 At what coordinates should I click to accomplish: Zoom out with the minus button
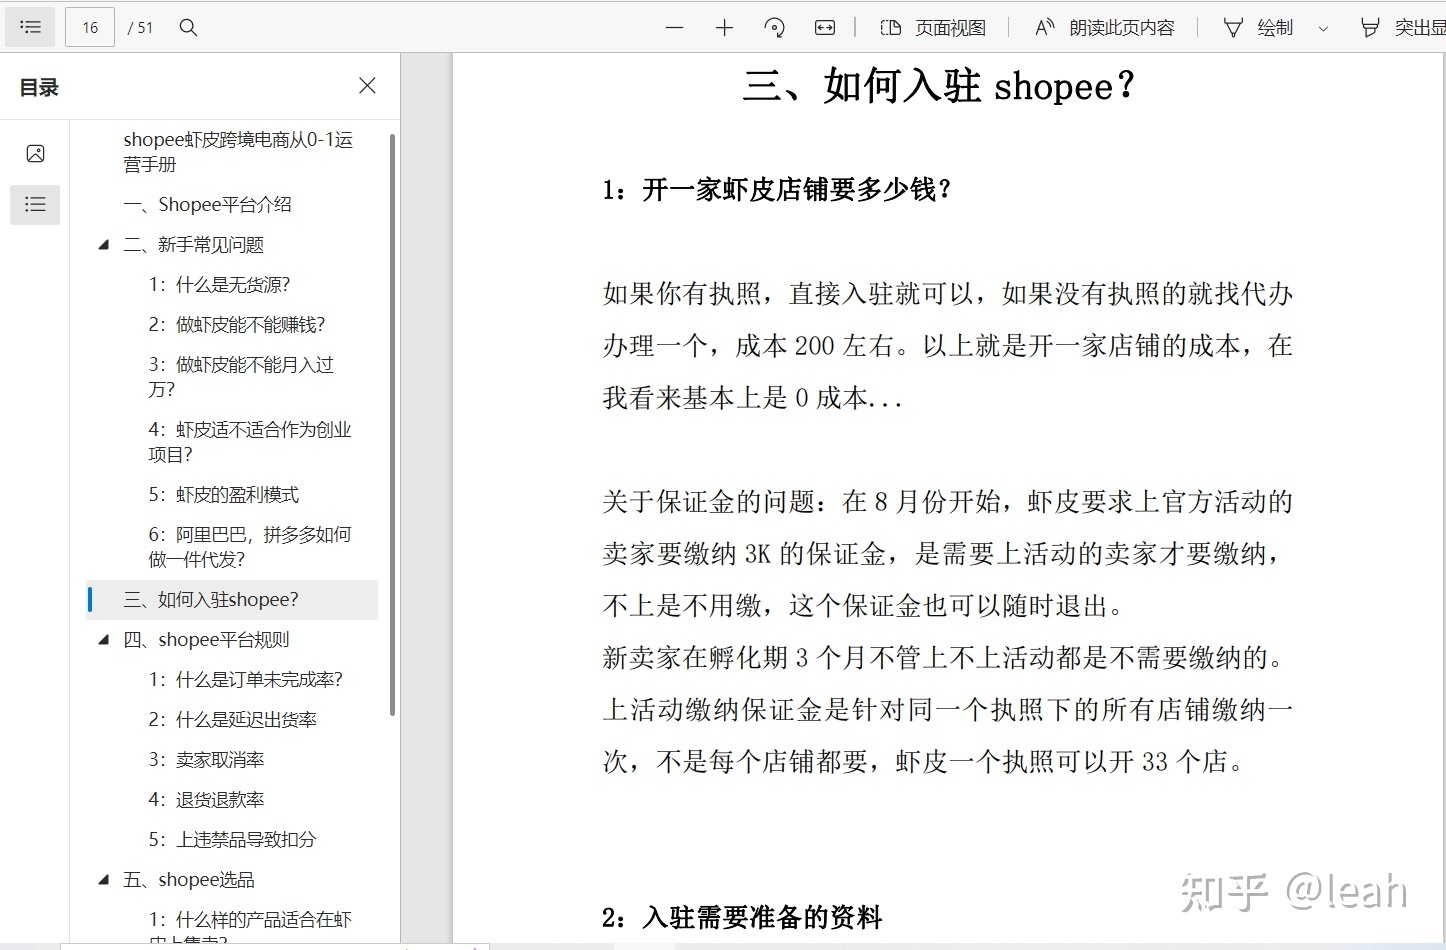(x=675, y=28)
